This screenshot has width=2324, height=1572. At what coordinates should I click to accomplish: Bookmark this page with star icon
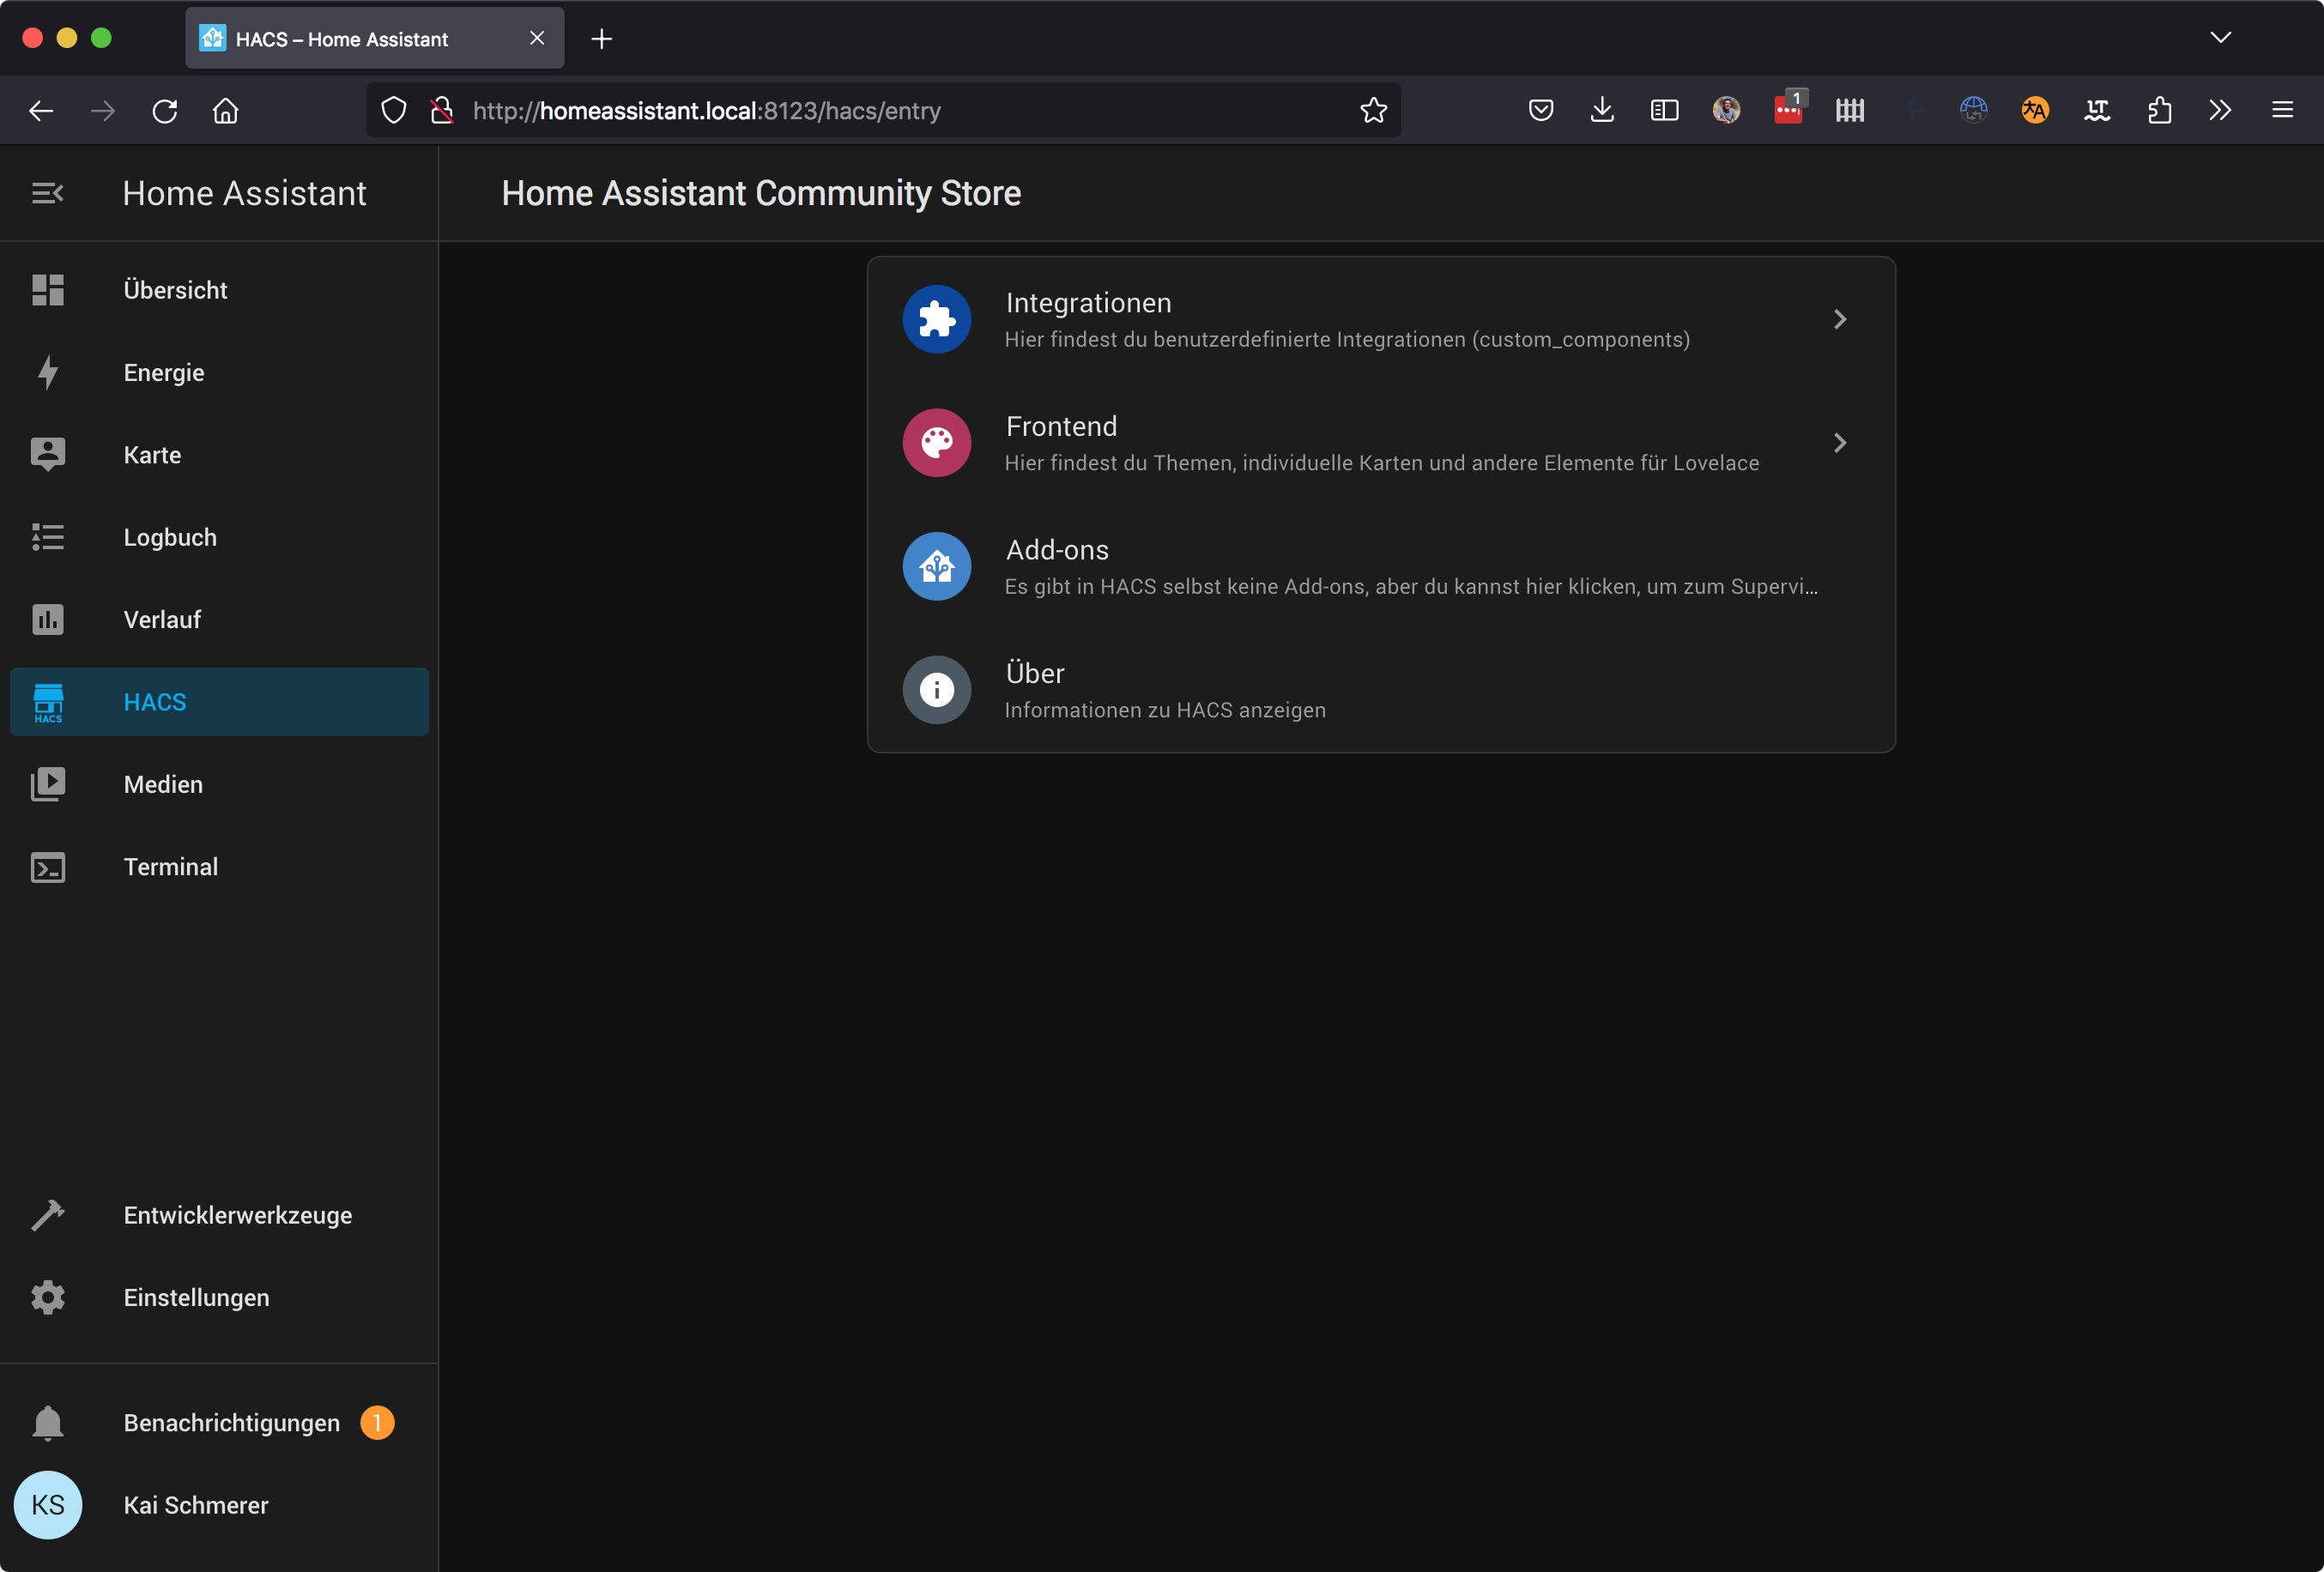[x=1373, y=110]
